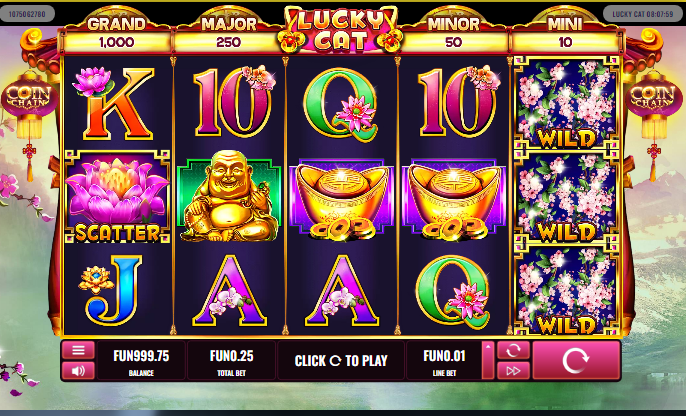This screenshot has height=416, width=686.
Task: Click the large spin button
Action: (576, 360)
